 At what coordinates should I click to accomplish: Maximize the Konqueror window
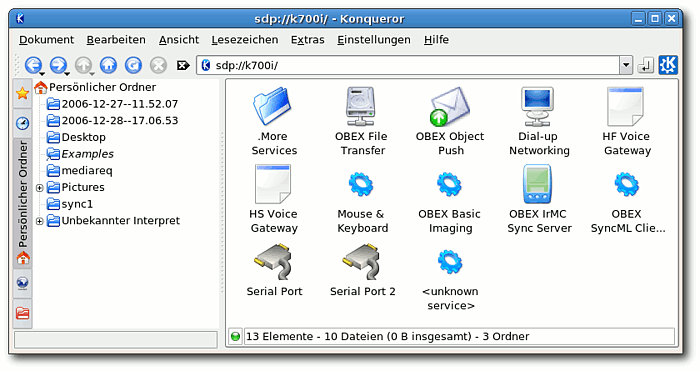tap(655, 19)
